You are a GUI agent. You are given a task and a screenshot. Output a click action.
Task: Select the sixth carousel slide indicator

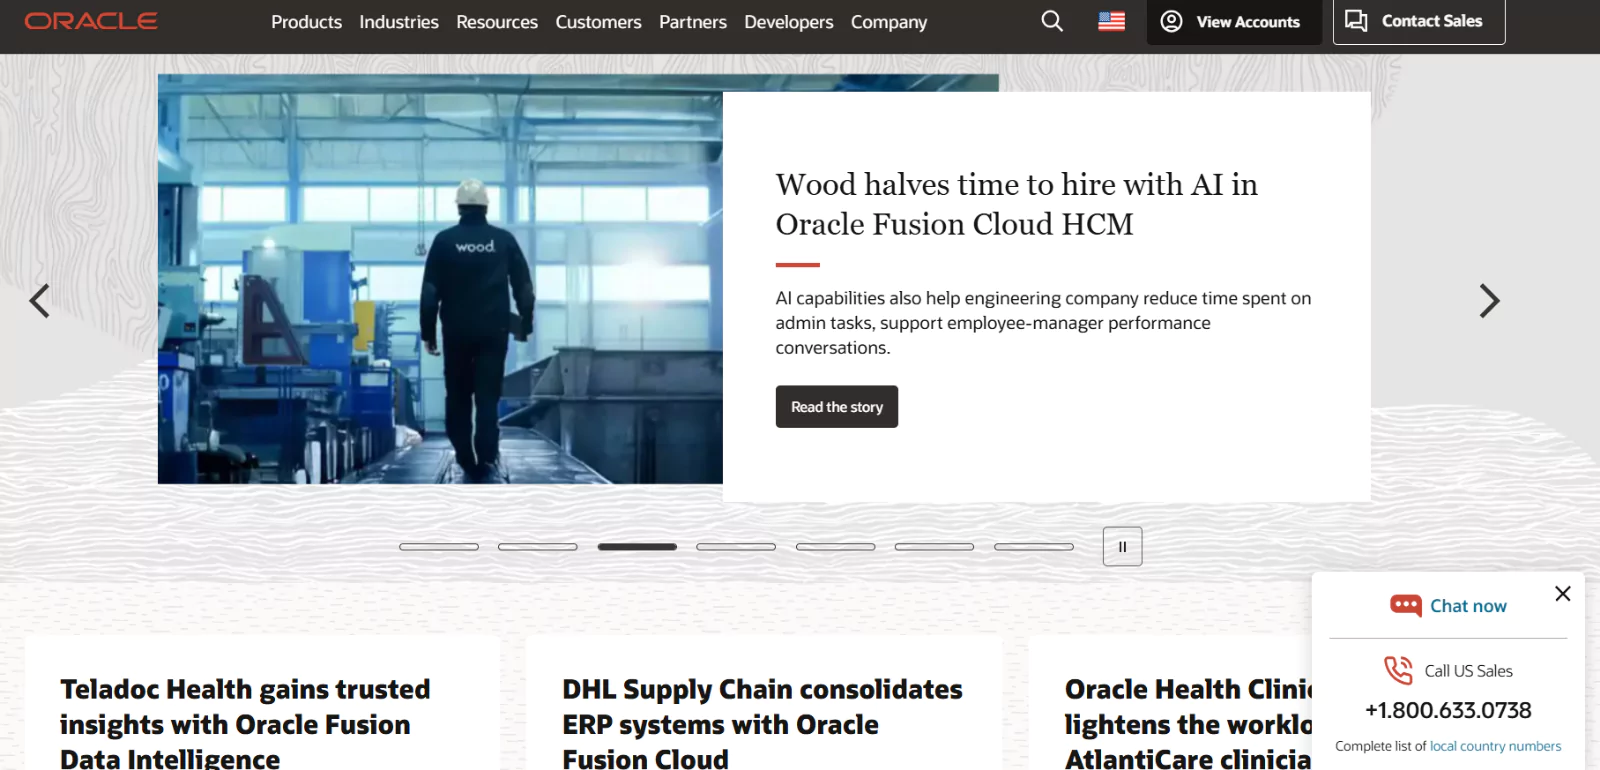point(934,547)
